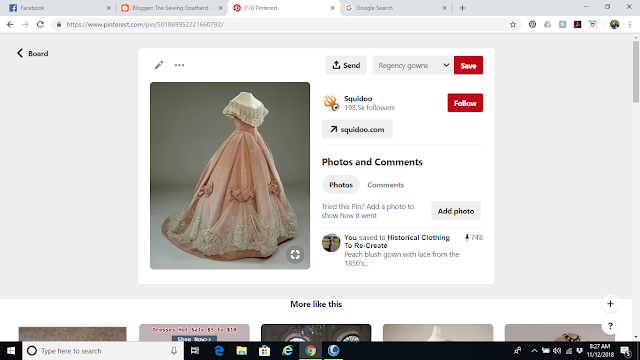The width and height of the screenshot is (640, 360).
Task: Open the Squidoo profile name link
Action: coord(358,98)
